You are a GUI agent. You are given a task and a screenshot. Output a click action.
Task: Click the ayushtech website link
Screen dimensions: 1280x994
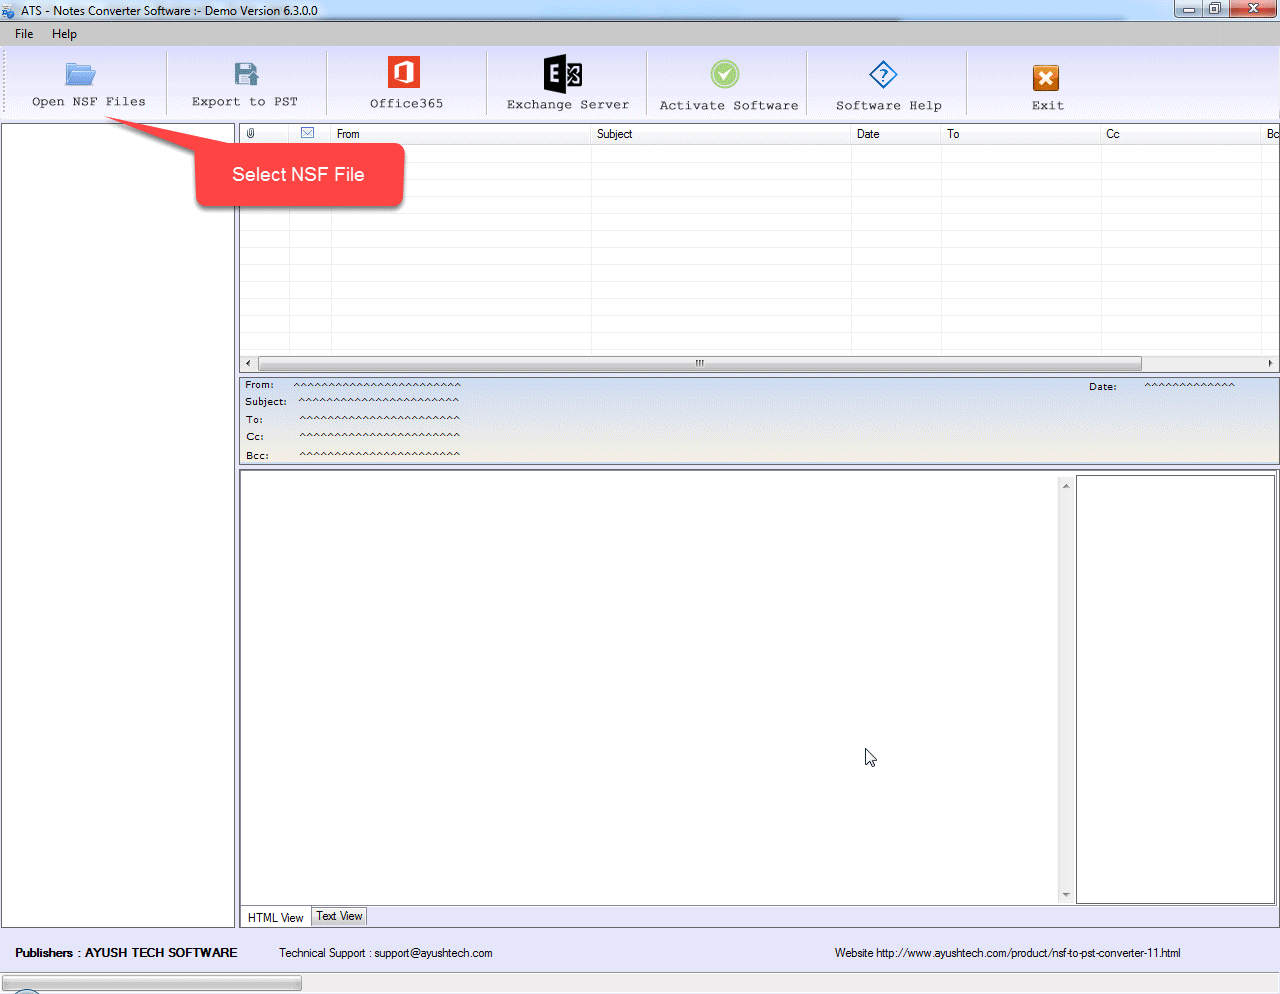point(1027,953)
